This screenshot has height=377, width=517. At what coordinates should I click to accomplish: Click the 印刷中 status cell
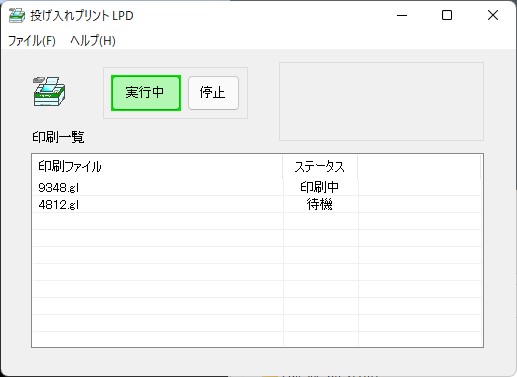(x=319, y=187)
